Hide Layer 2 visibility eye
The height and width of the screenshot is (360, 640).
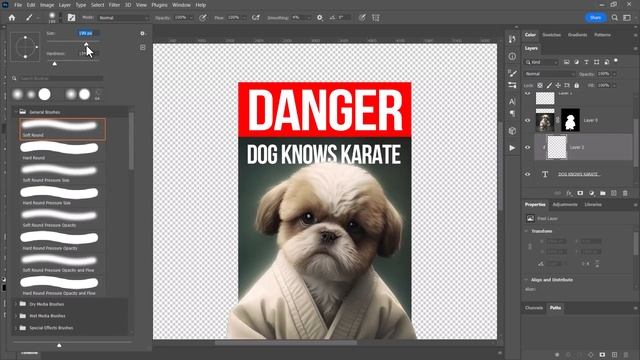pos(528,147)
